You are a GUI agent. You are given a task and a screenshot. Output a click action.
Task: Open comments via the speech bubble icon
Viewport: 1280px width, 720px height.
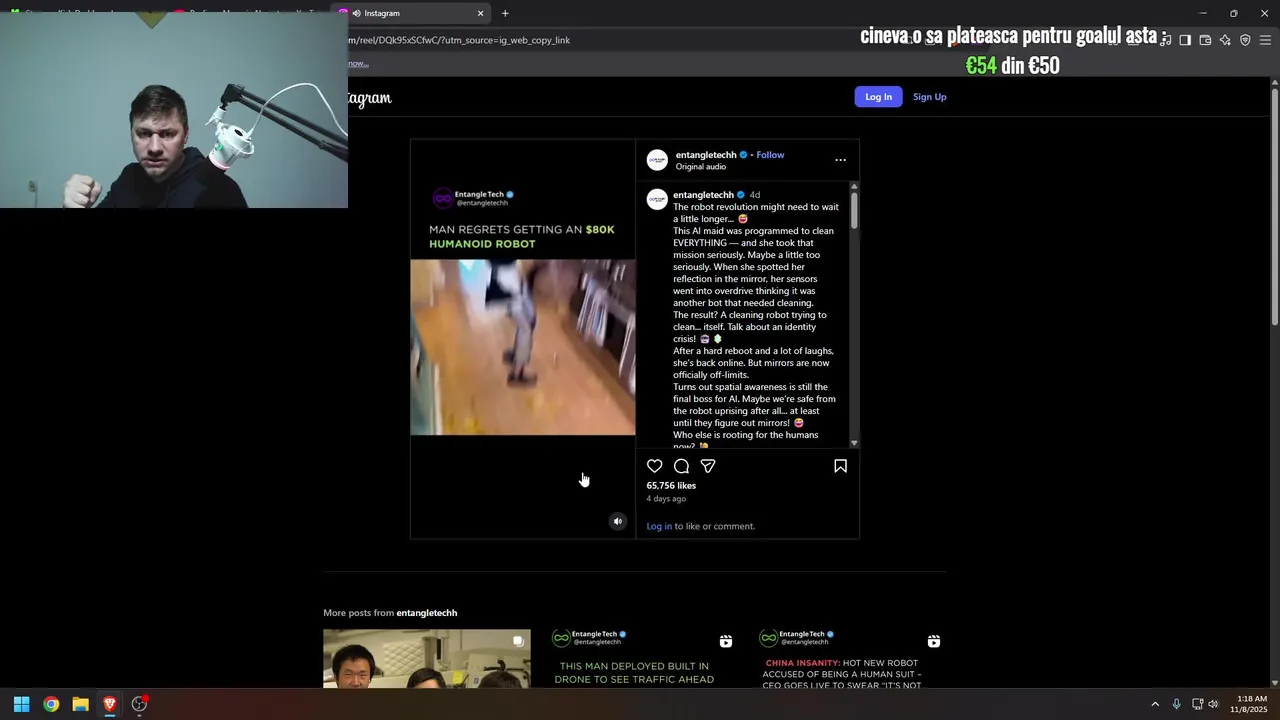681,466
